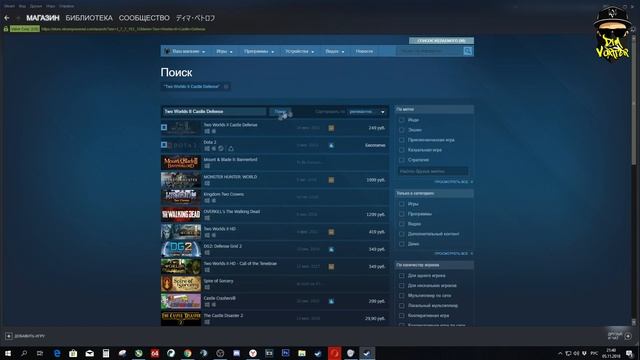
Task: Switch to the МАГАЗИН tab
Action: 43,18
